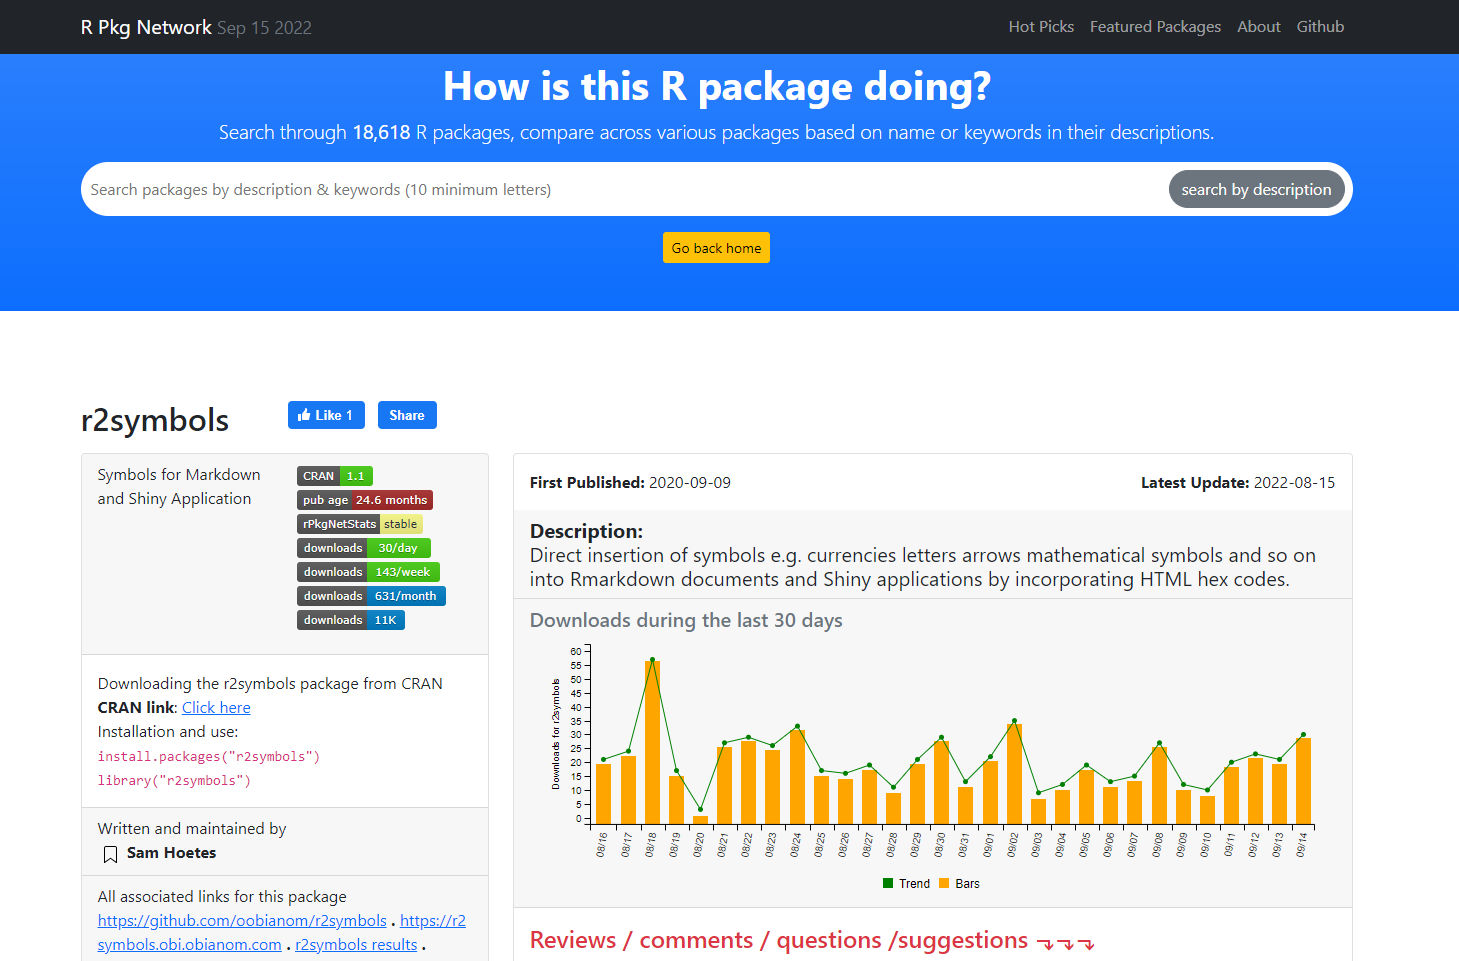
Task: Open Featured Packages from the top menu
Action: click(1155, 27)
